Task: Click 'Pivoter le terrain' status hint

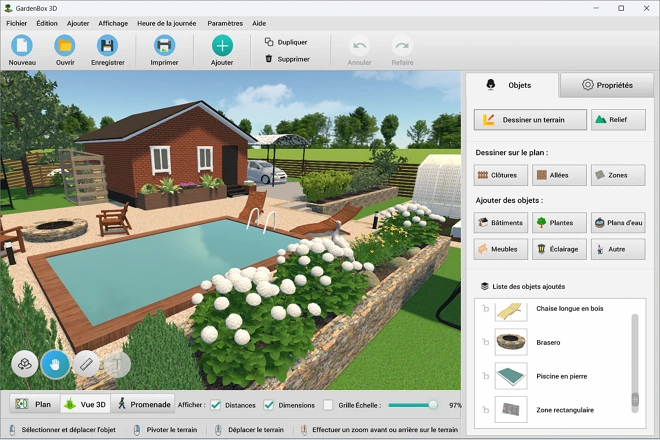Action: click(172, 430)
